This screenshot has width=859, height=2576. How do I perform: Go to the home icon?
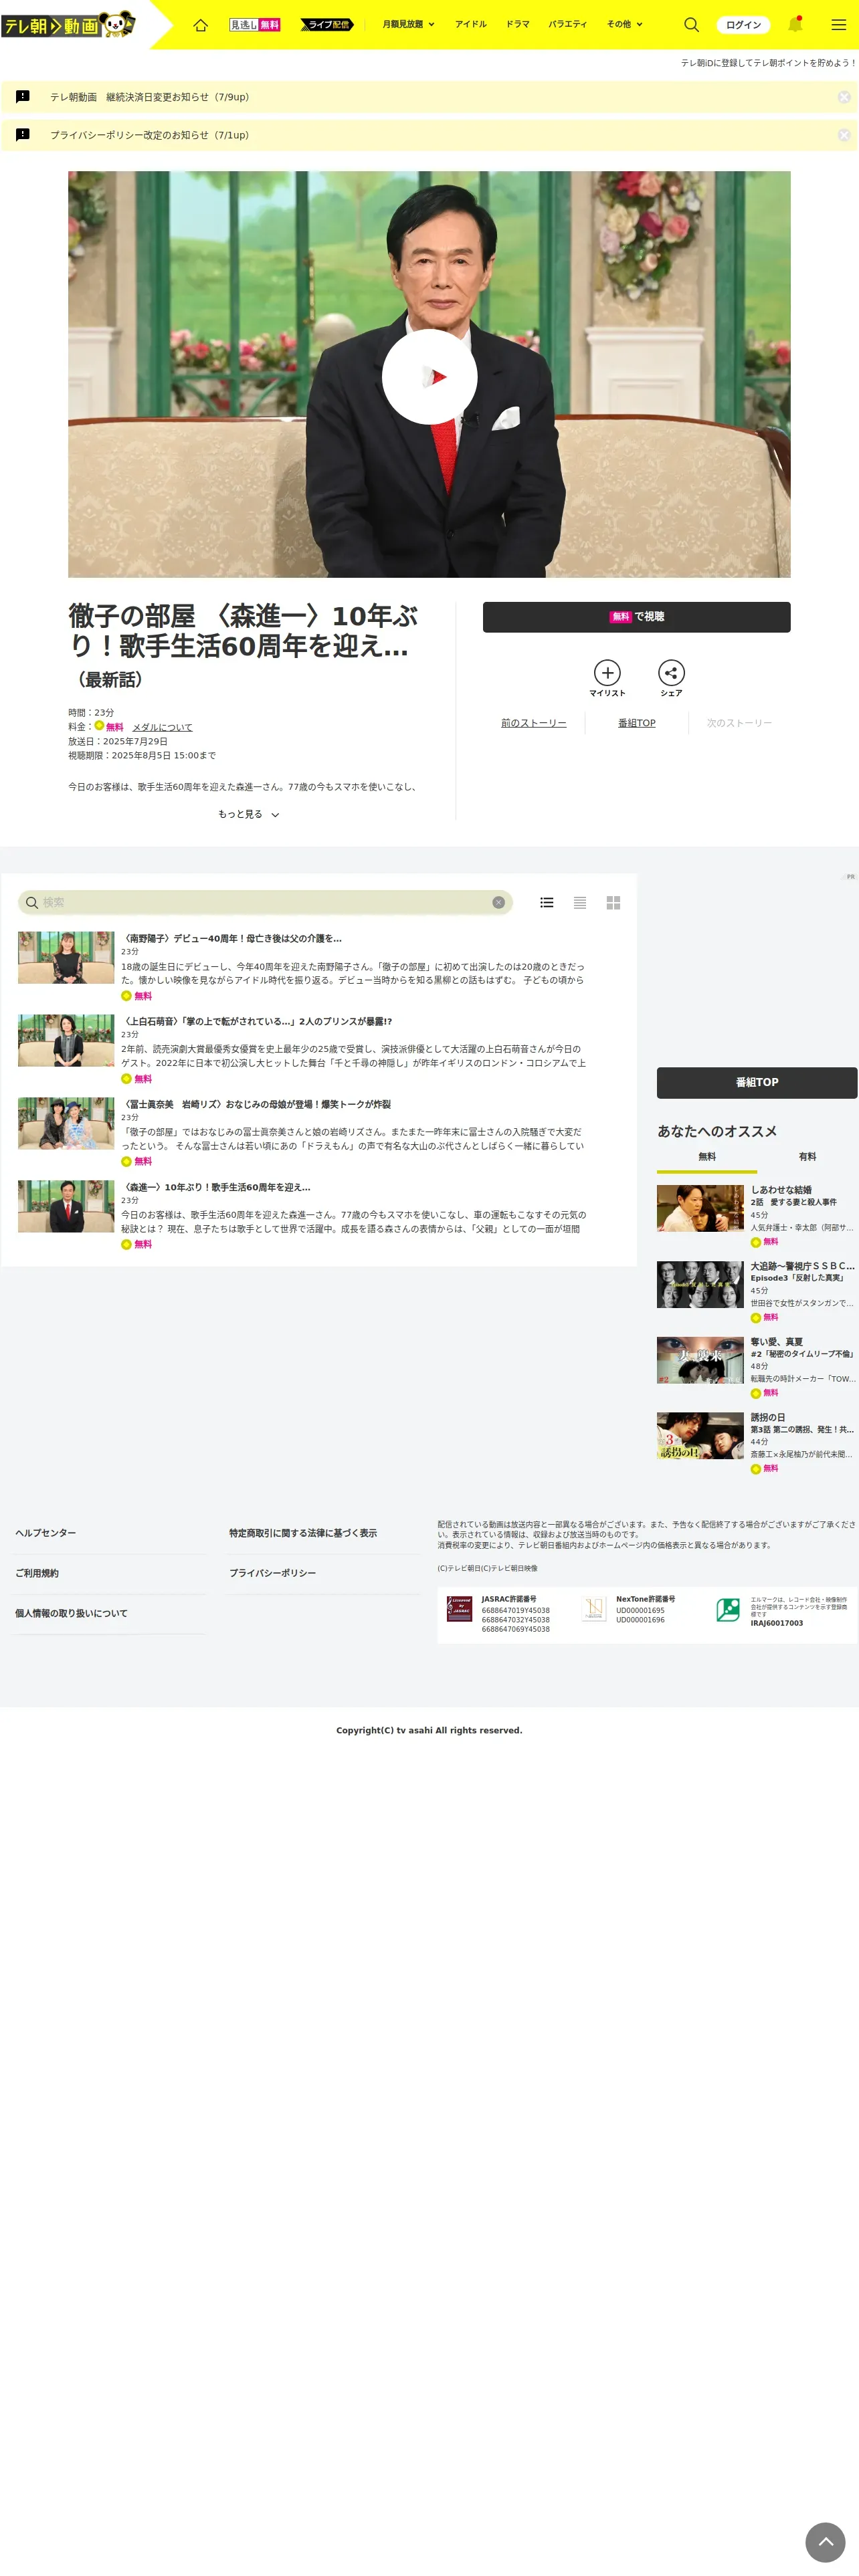[200, 25]
